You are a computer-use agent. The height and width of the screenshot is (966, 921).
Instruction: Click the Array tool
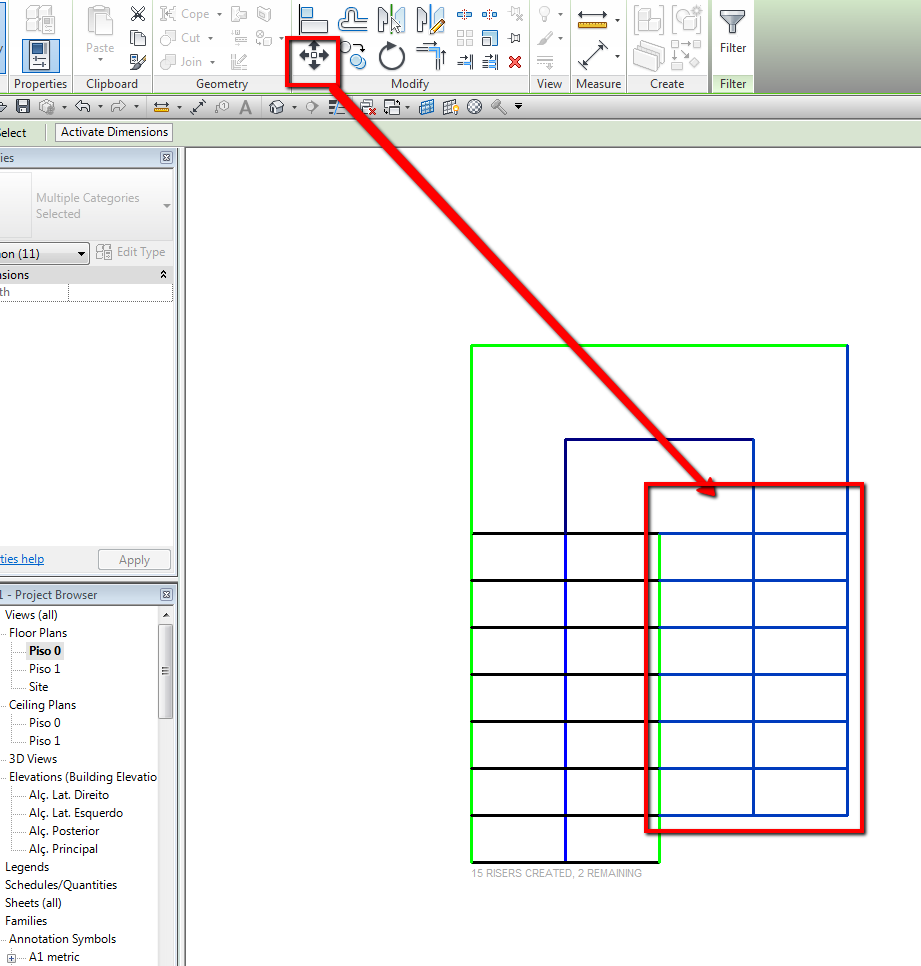click(465, 39)
